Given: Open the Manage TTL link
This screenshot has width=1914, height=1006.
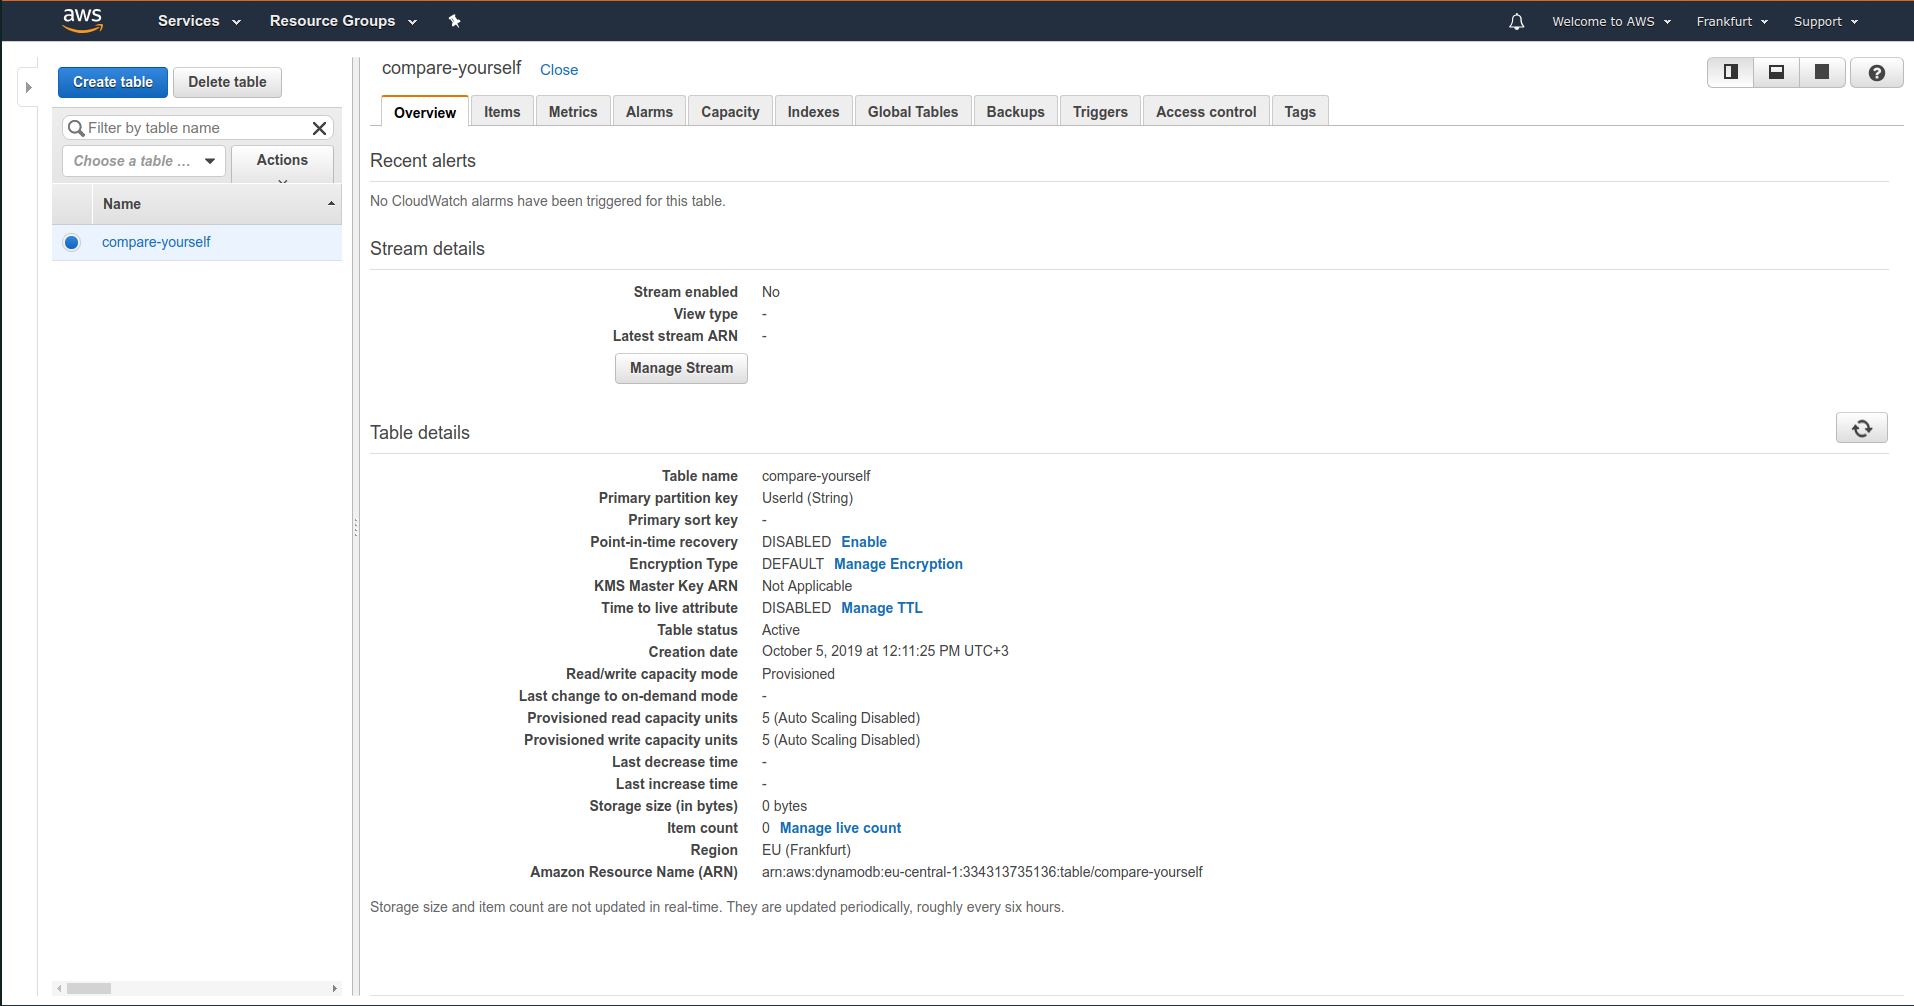Looking at the screenshot, I should 882,608.
